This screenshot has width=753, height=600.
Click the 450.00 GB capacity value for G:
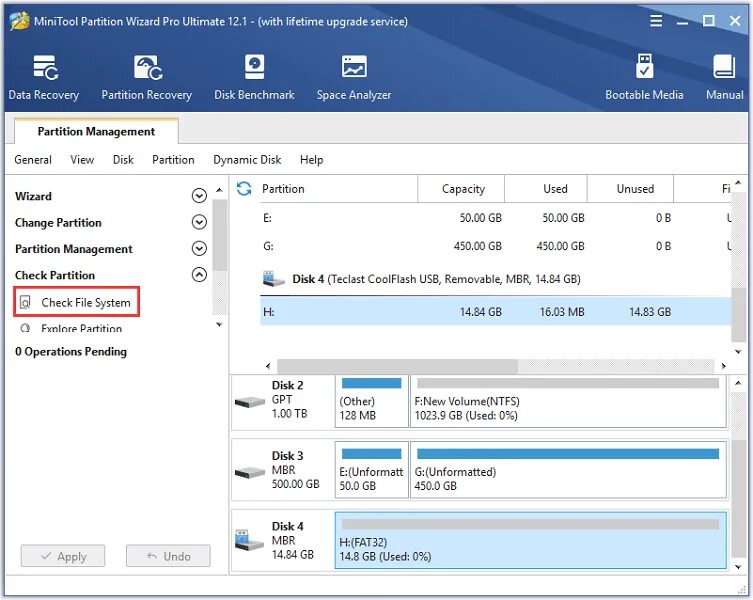click(477, 246)
